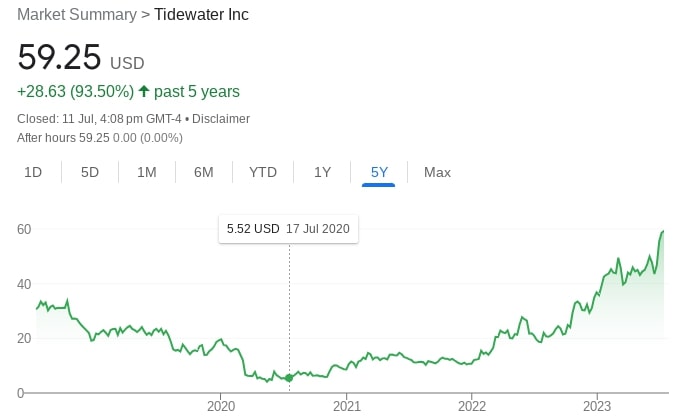Screen dimensions: 676x417
Task: Show the 1M chart range
Action: [x=147, y=172]
